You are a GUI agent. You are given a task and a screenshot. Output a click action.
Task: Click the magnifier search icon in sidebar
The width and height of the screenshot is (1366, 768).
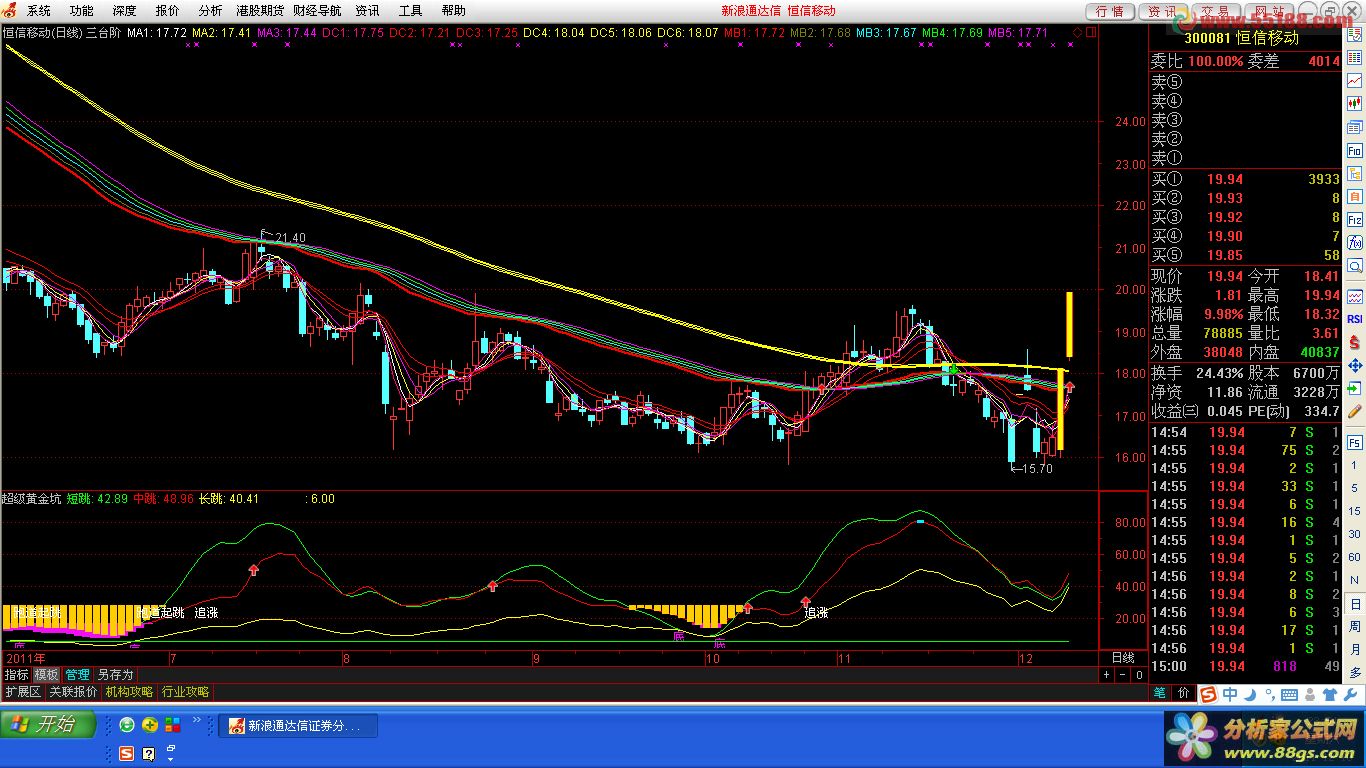pyautogui.click(x=1354, y=266)
